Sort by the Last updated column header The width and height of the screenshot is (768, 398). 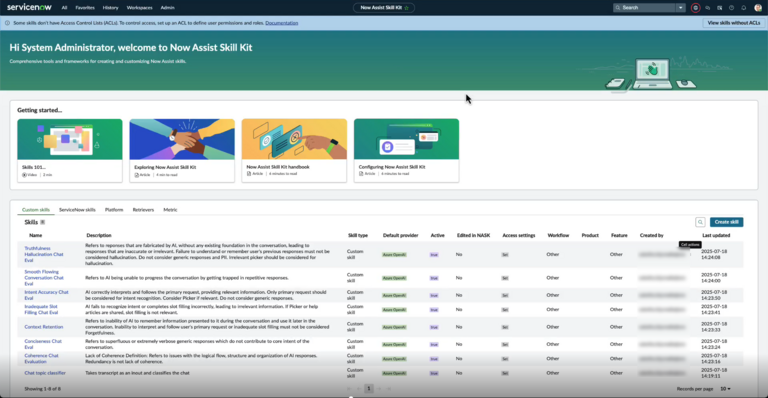pos(716,235)
